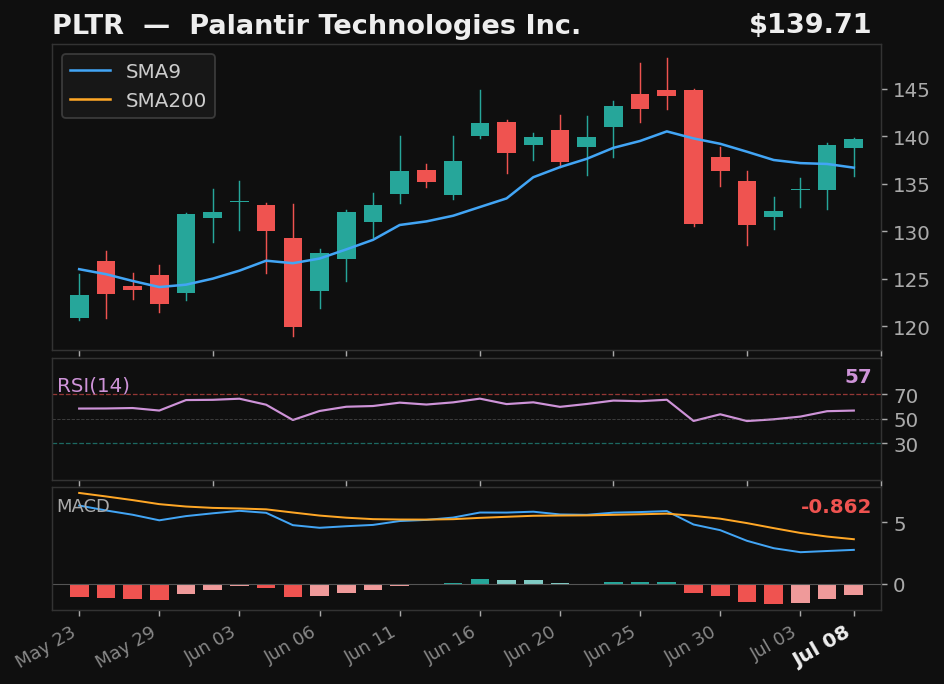The height and width of the screenshot is (684, 944).
Task: Click the MACD panel label
Action: [x=83, y=506]
